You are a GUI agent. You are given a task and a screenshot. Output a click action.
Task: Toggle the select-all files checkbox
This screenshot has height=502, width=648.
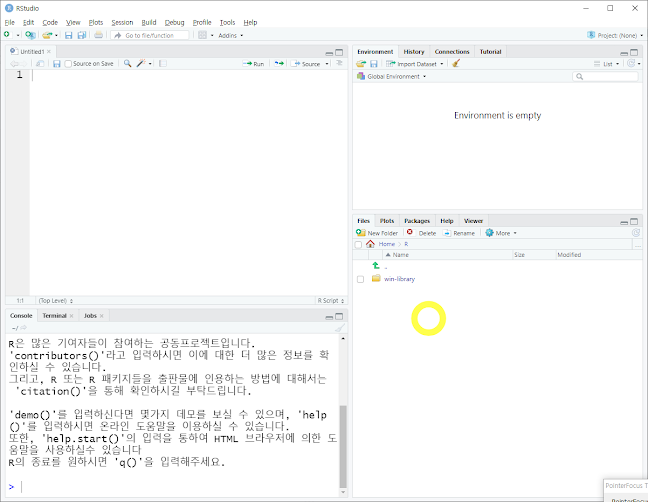tap(358, 244)
